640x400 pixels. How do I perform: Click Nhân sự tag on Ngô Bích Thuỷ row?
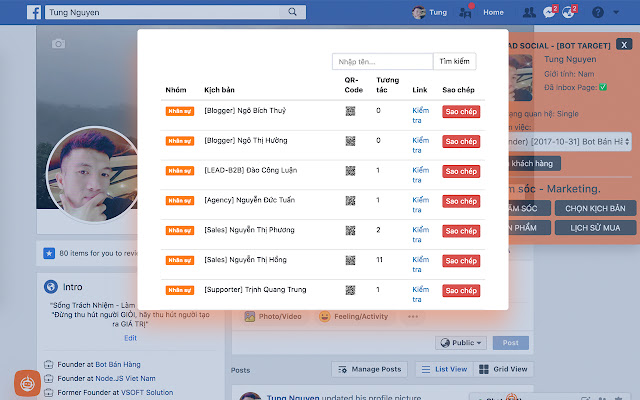click(180, 111)
